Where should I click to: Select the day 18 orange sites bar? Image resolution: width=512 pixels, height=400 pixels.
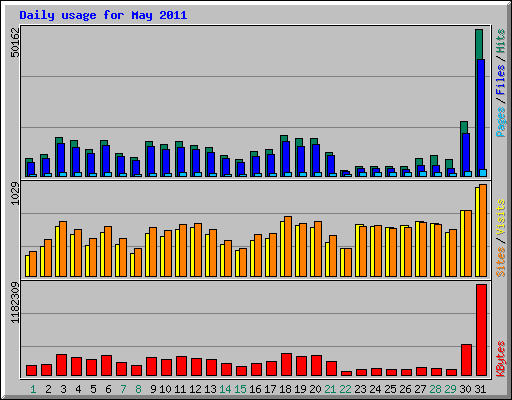[x=288, y=246]
